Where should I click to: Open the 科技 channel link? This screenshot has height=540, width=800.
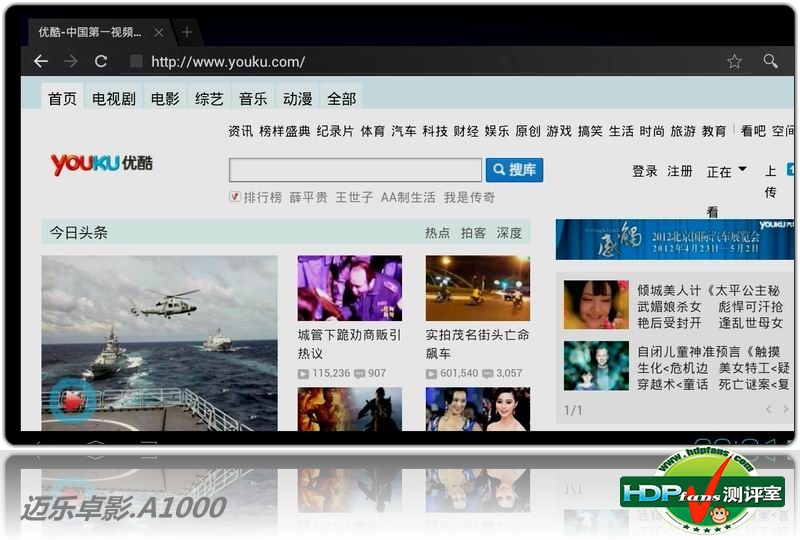tap(435, 131)
